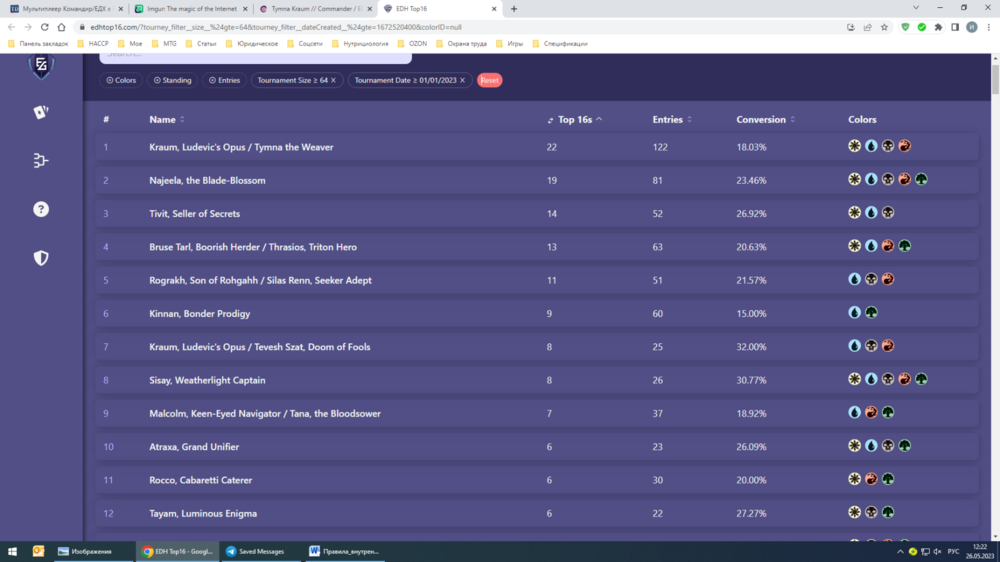The height and width of the screenshot is (562, 1000).
Task: Remove the Tournament Date ≥ 01/01/2023 filter
Action: pyautogui.click(x=462, y=80)
